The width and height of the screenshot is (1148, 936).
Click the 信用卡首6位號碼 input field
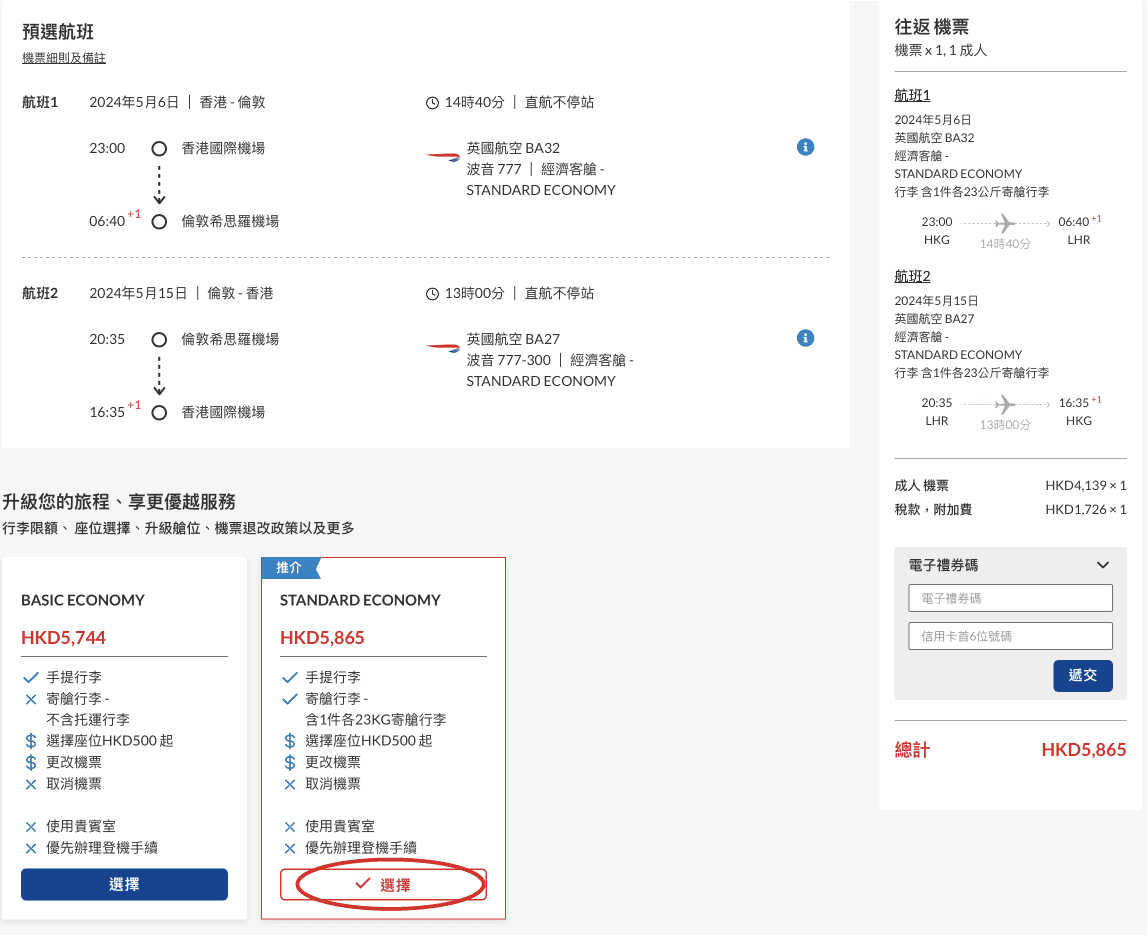point(1010,636)
